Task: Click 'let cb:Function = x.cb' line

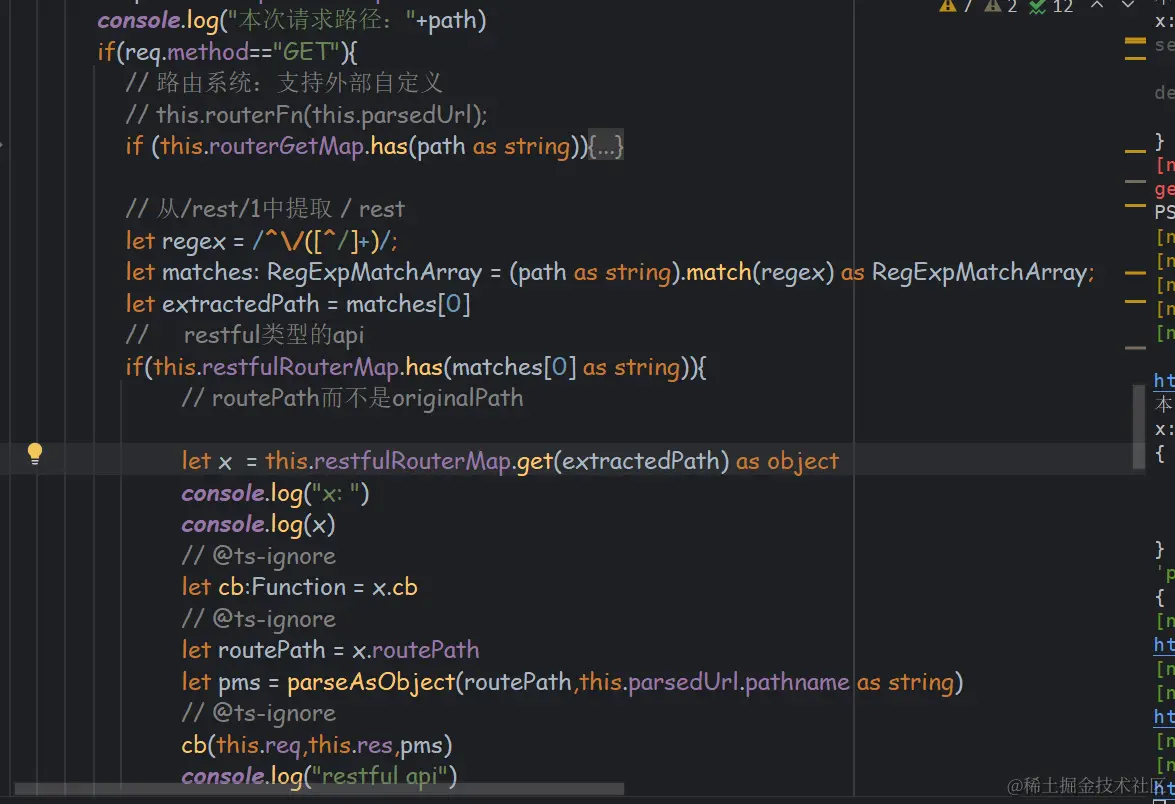Action: click(299, 587)
